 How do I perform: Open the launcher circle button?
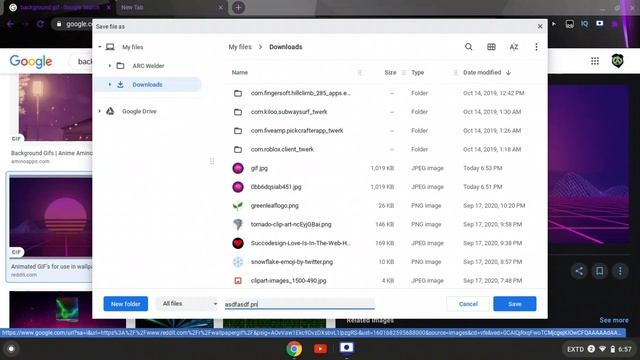[x=11, y=349]
